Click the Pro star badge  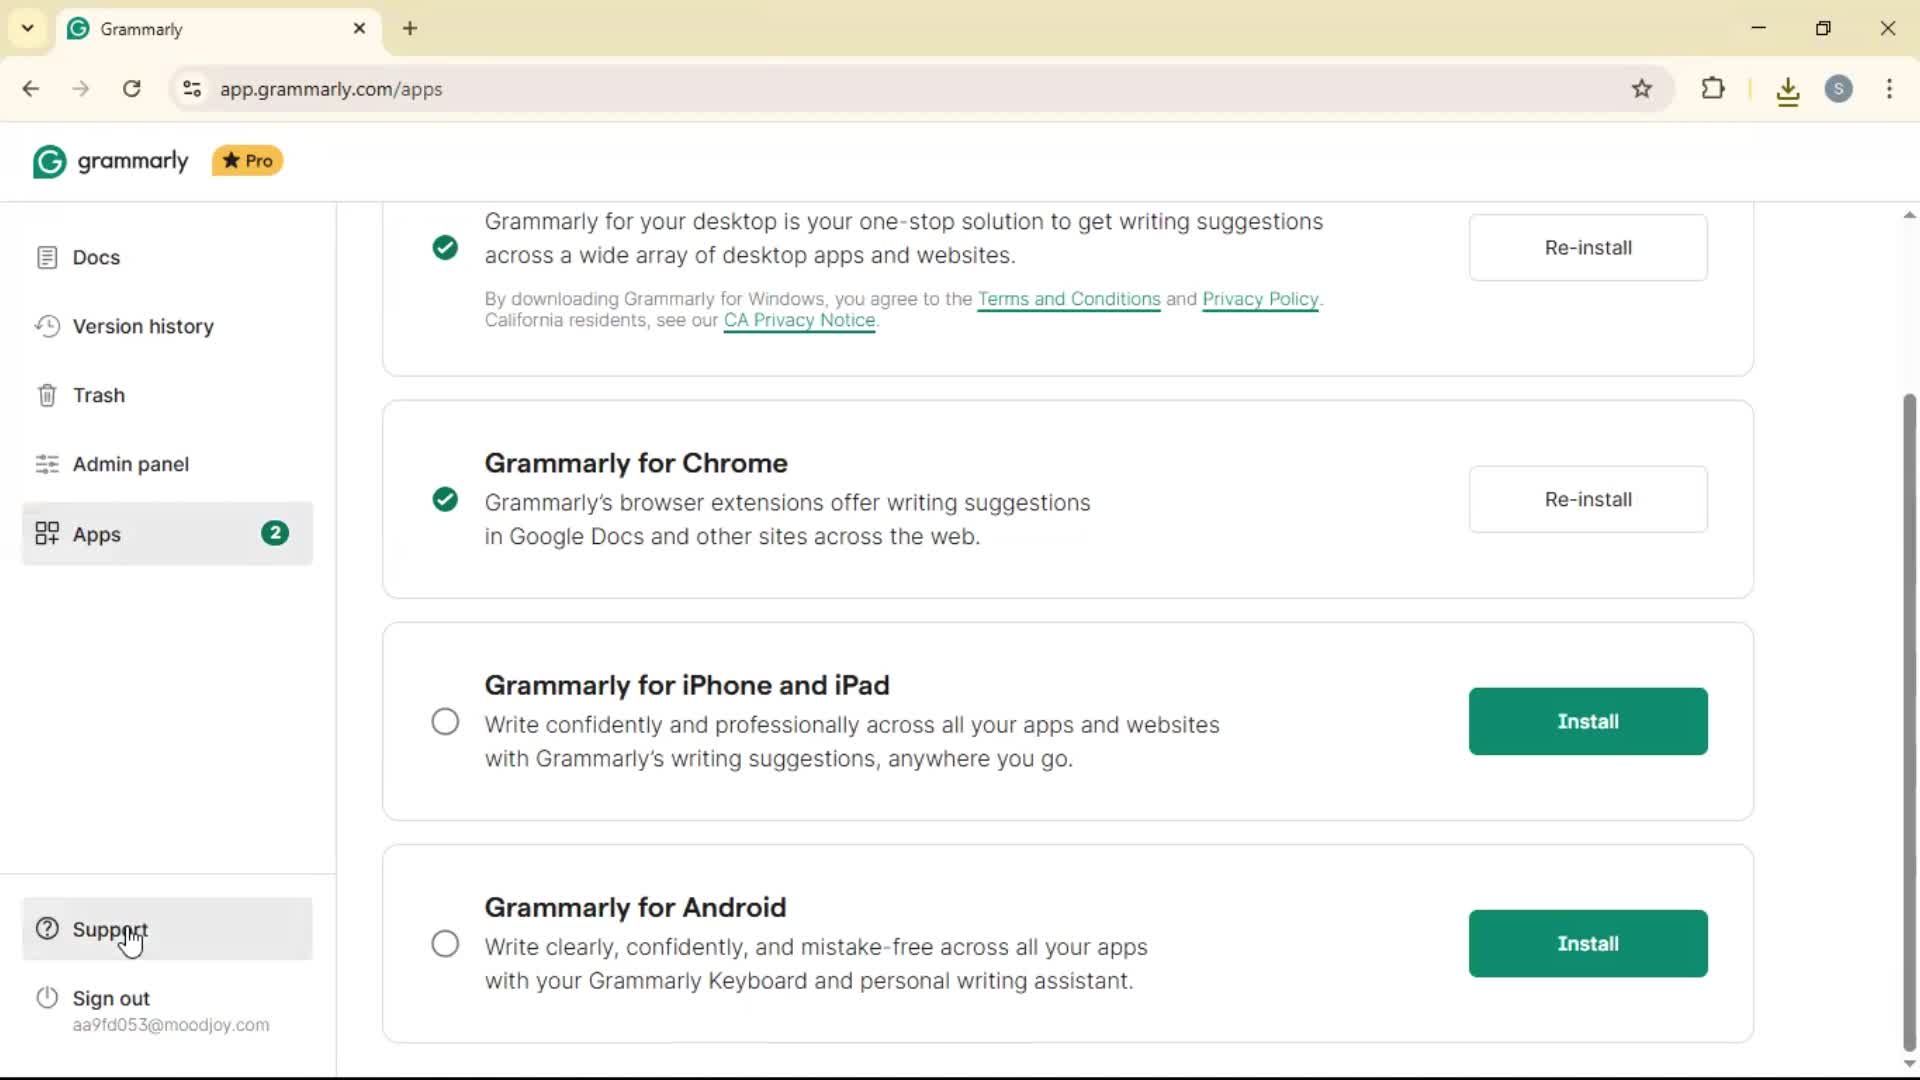pos(247,161)
